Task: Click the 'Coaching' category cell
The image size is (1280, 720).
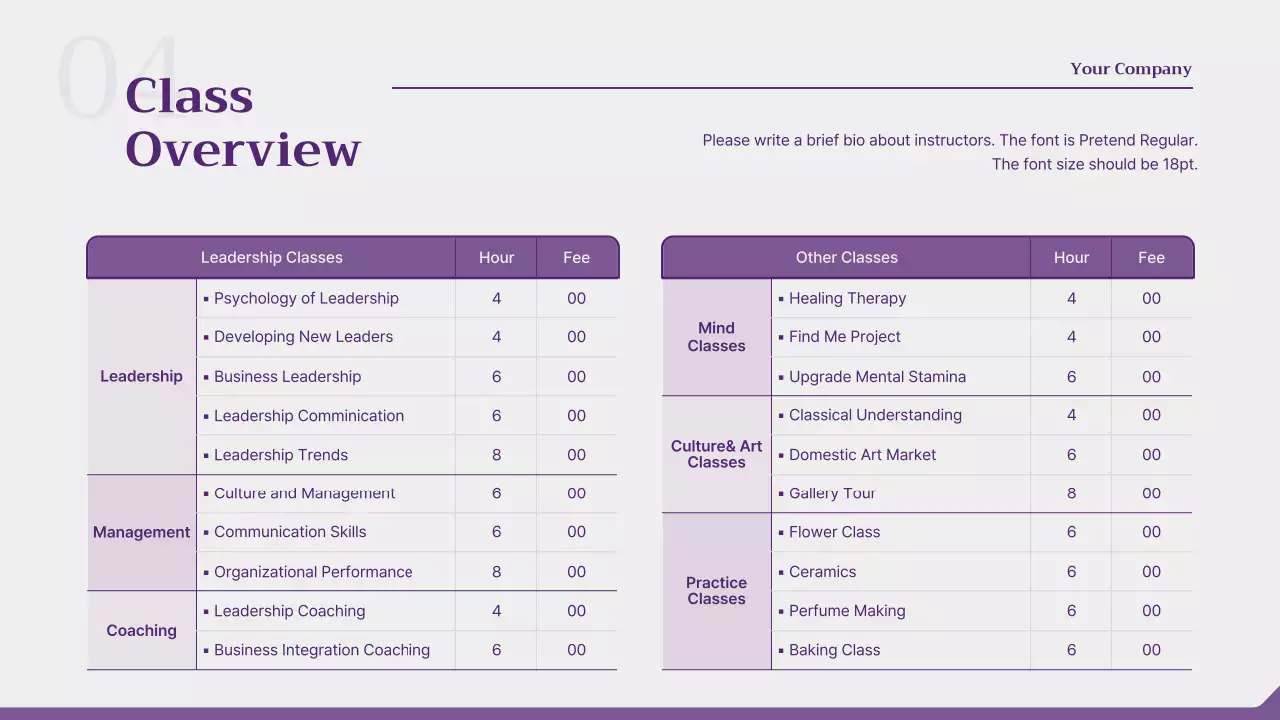Action: click(x=141, y=631)
